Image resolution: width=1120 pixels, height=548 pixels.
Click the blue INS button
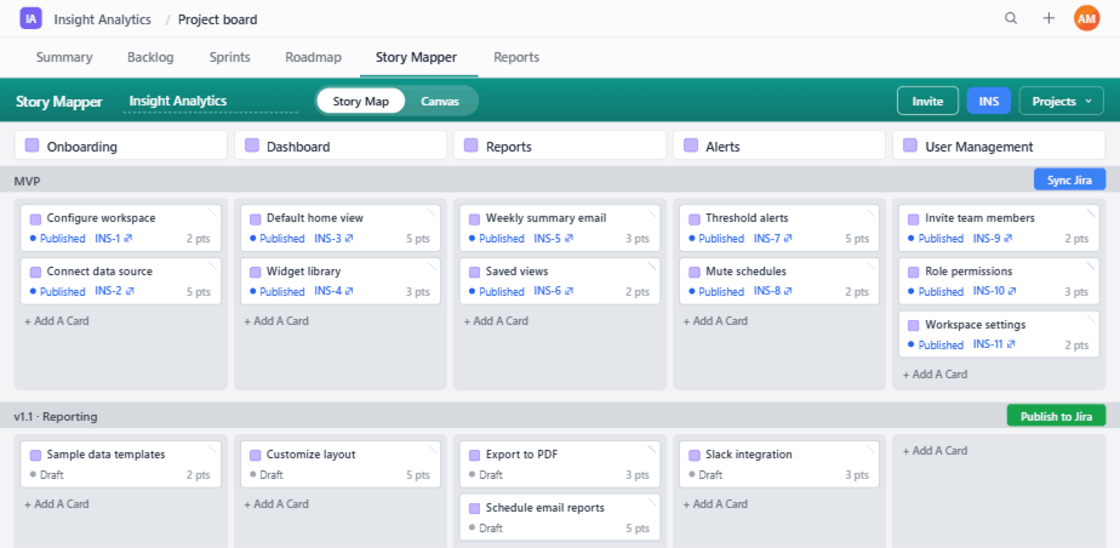989,101
